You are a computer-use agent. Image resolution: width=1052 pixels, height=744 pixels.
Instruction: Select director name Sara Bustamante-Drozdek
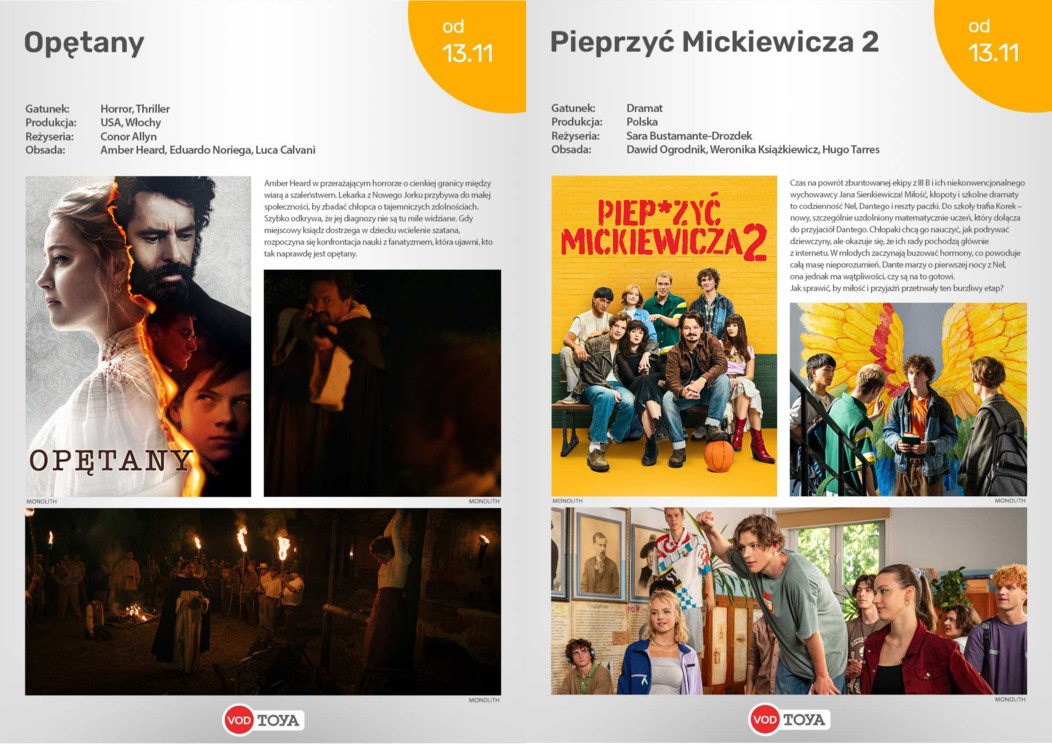(x=689, y=136)
